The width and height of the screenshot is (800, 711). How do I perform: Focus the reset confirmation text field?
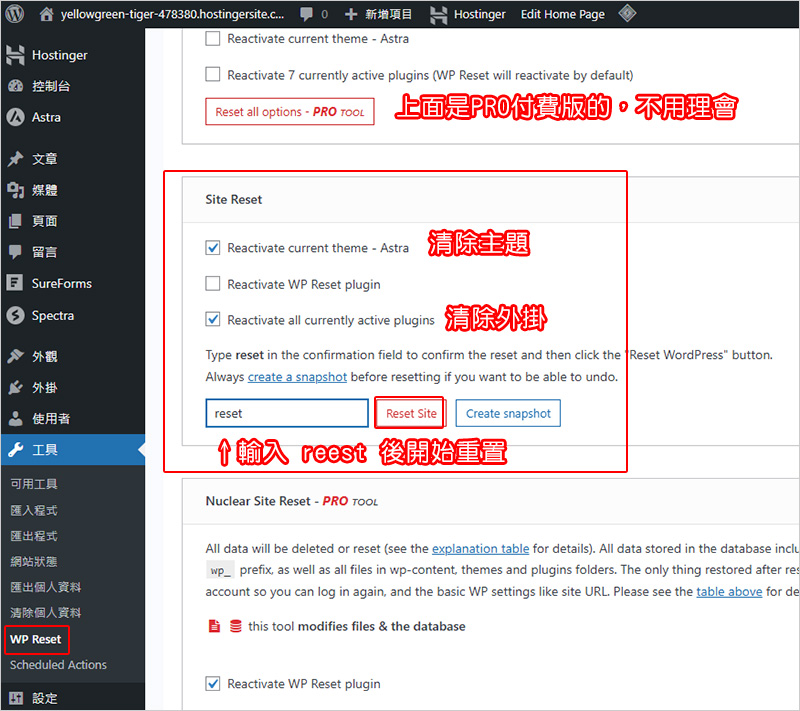tap(287, 413)
